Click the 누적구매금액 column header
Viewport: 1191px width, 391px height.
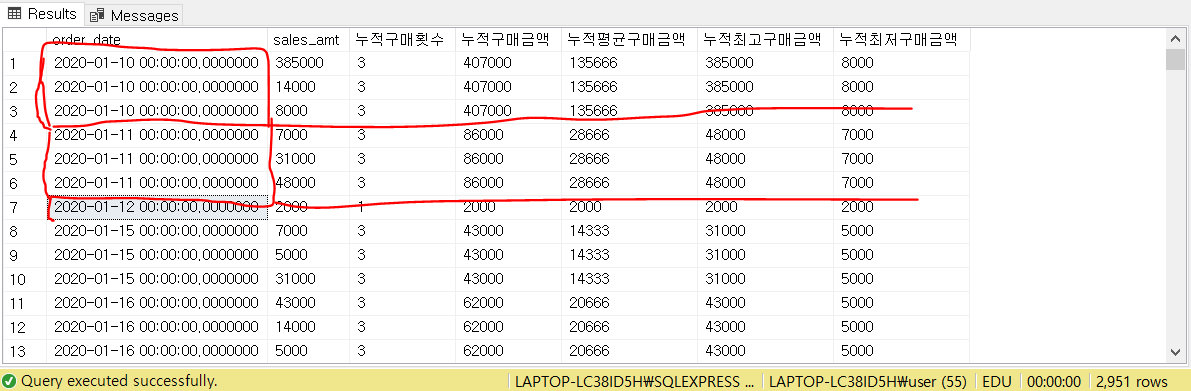pos(508,39)
